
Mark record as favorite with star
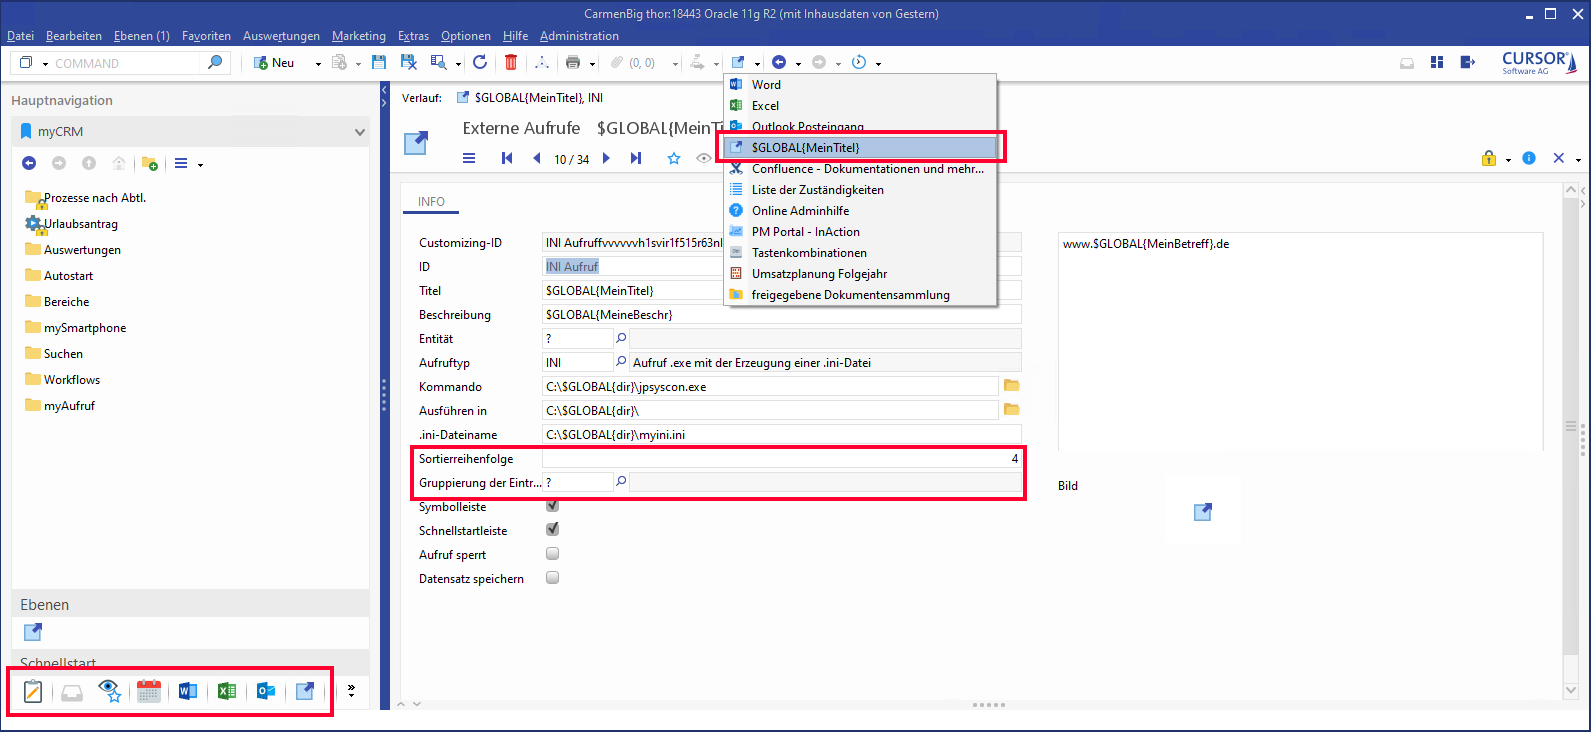pos(674,158)
